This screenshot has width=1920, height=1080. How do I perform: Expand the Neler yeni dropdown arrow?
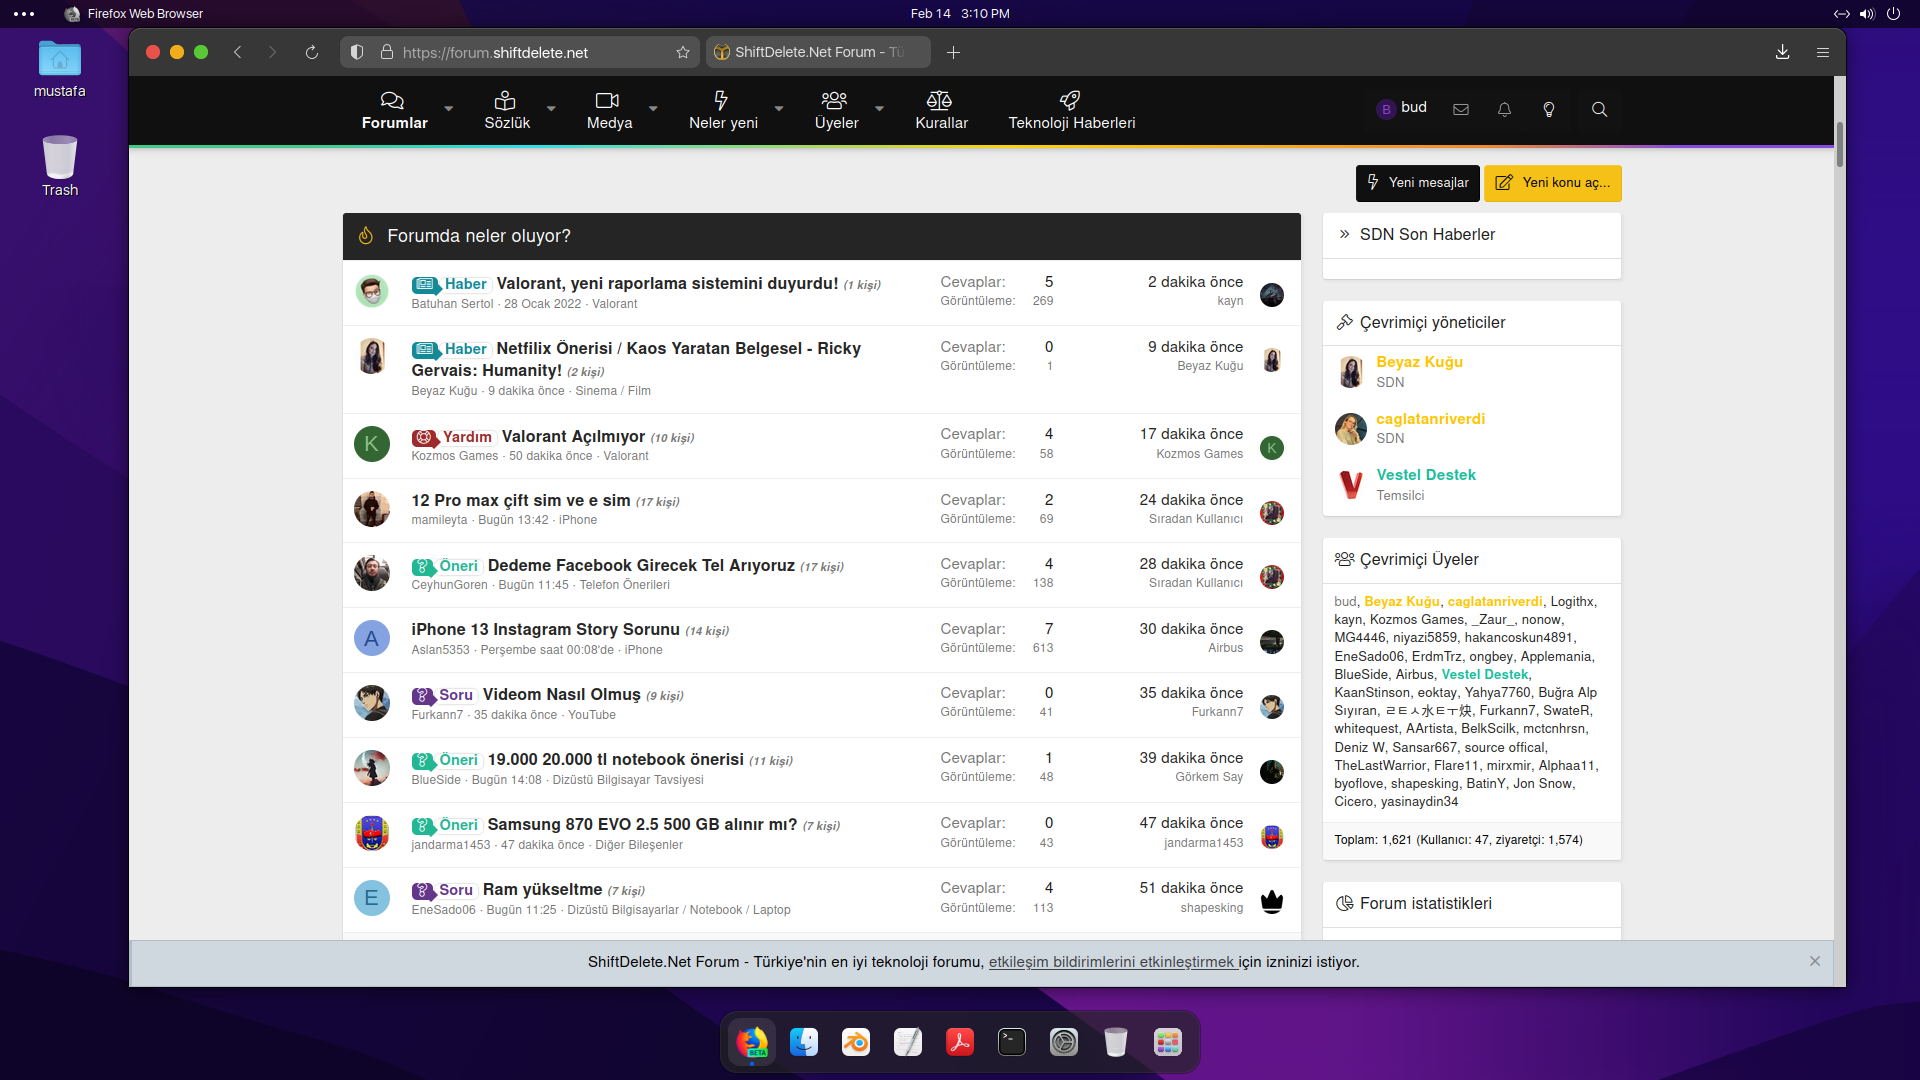[x=778, y=109]
